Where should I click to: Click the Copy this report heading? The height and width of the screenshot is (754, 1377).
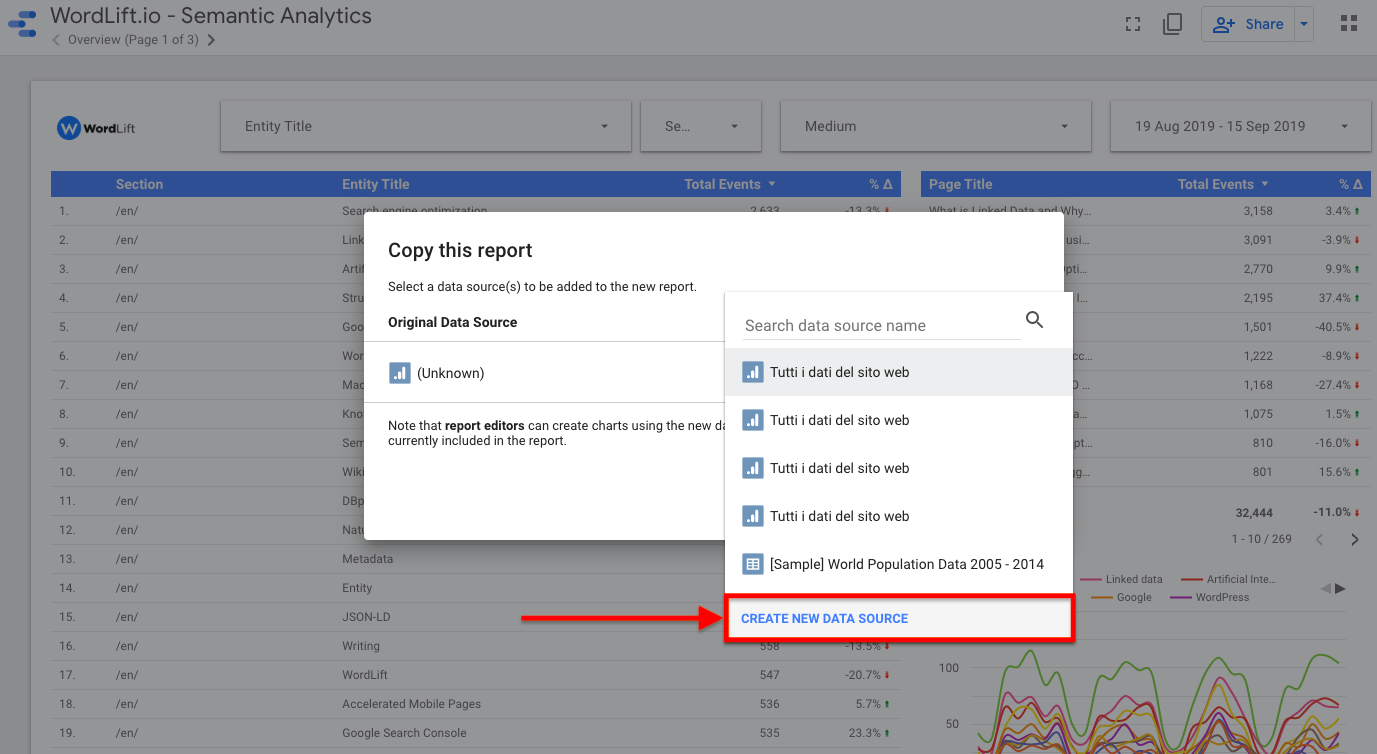(460, 250)
